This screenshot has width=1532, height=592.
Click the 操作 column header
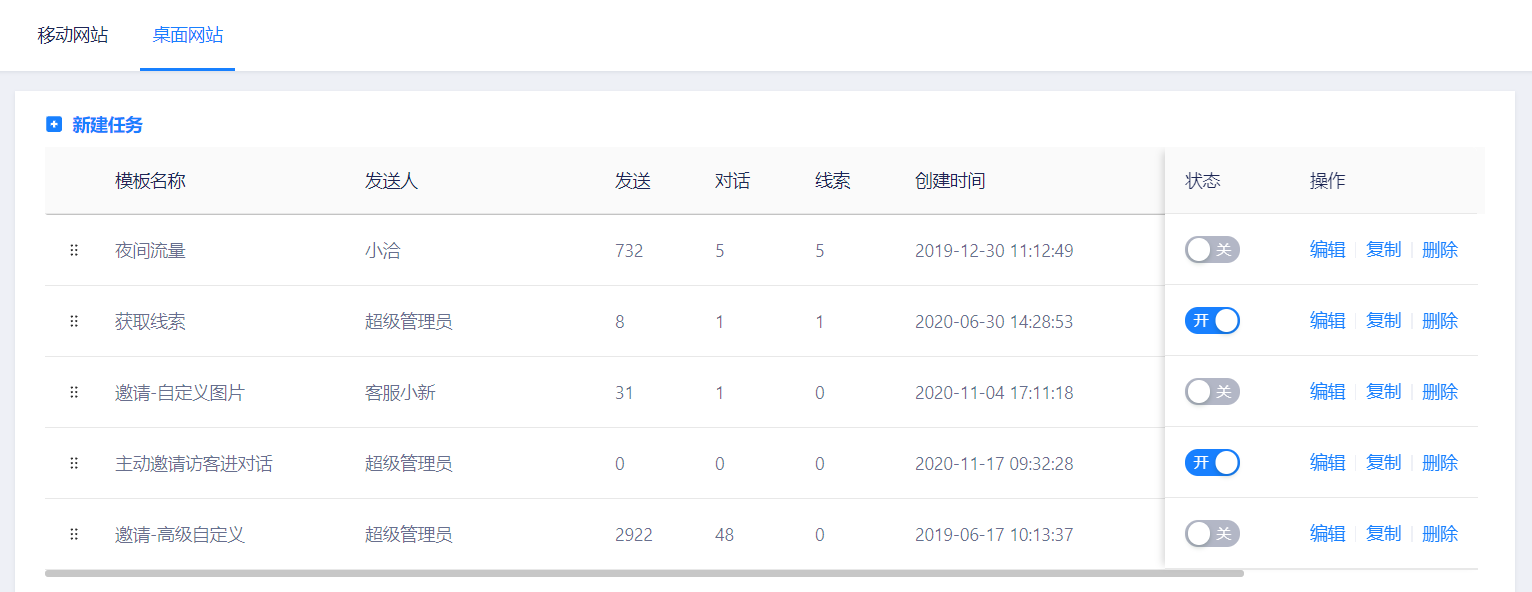pyautogui.click(x=1328, y=181)
